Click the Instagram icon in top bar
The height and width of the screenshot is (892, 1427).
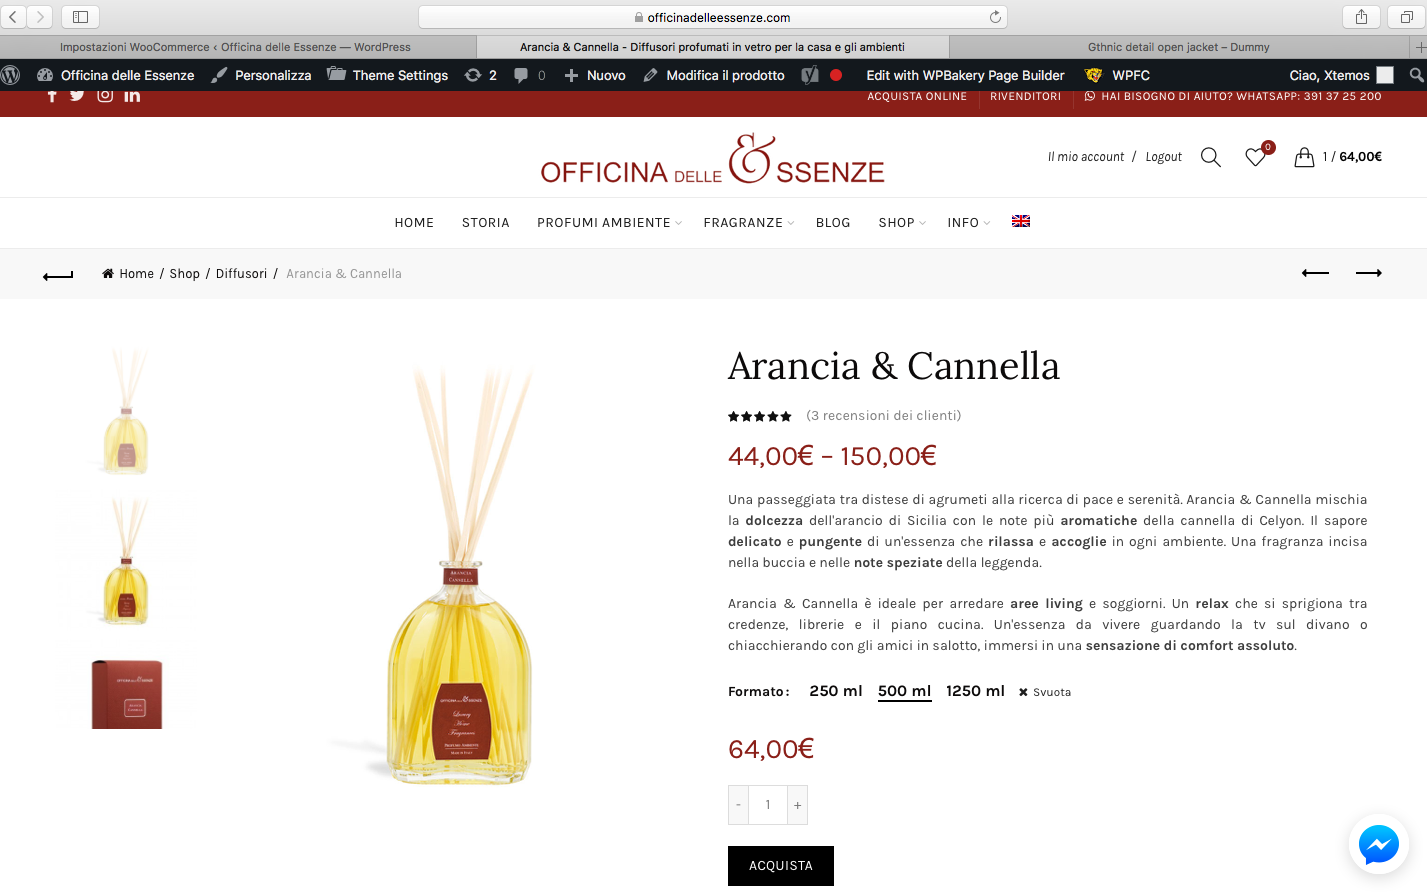tap(105, 95)
